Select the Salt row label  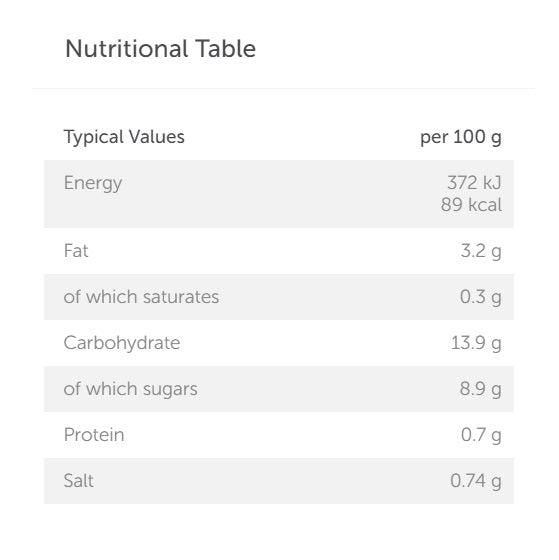tap(79, 481)
